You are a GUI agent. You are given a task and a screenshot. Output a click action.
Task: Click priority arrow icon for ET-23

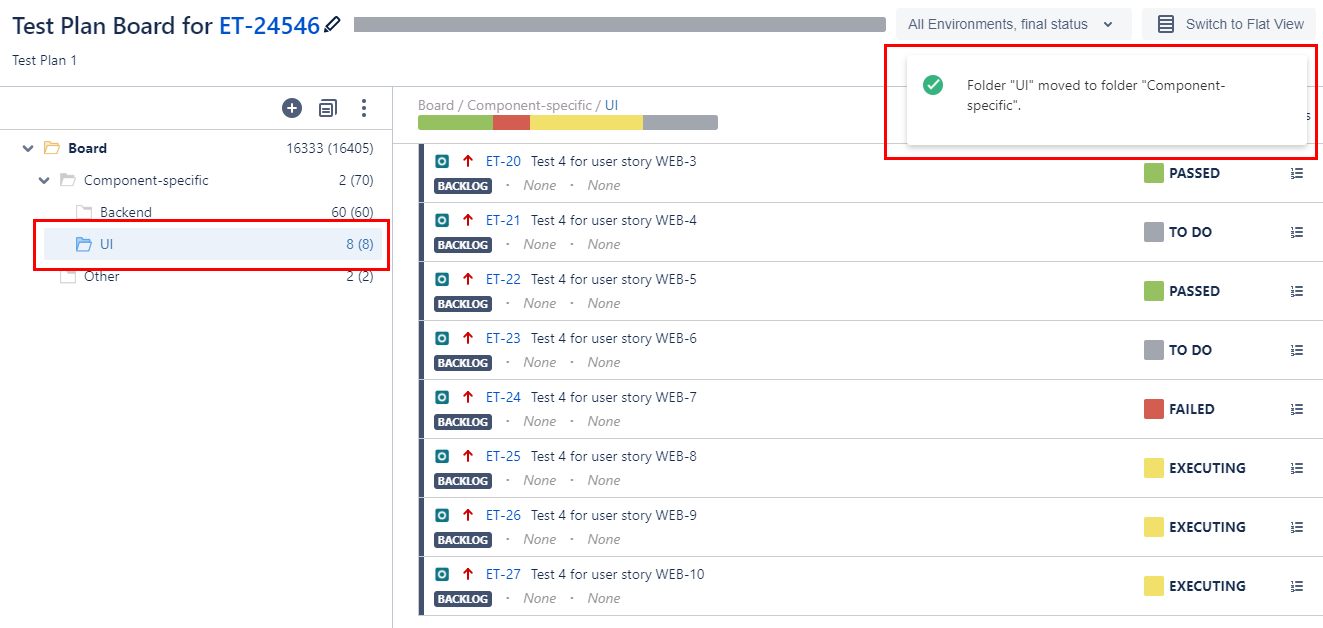[468, 338]
